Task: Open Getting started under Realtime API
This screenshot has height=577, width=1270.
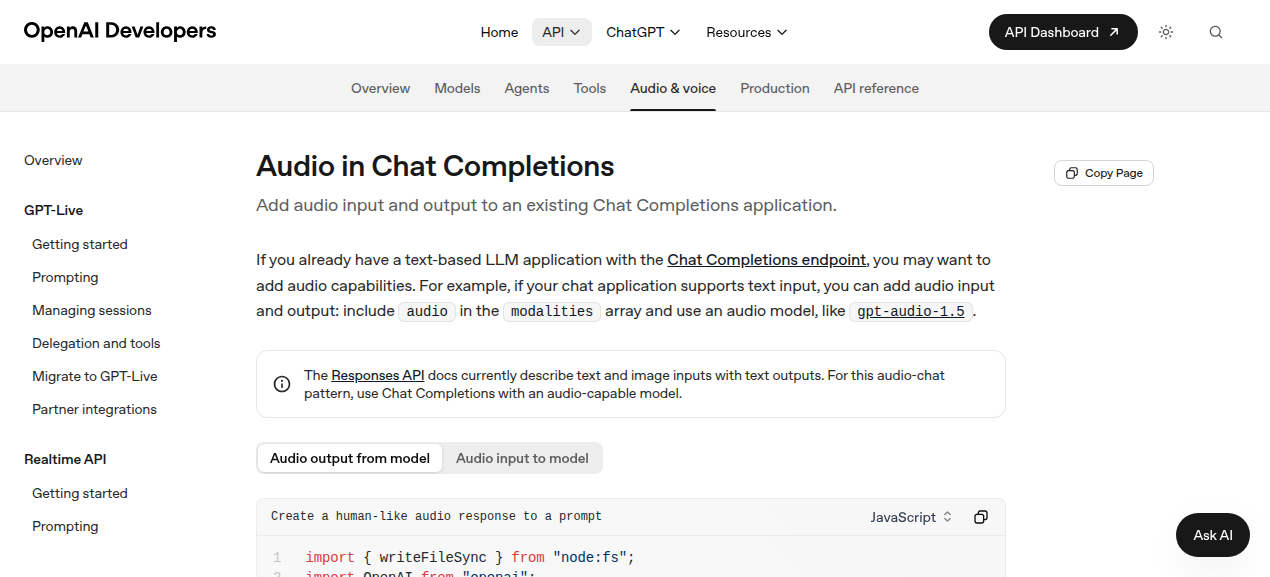Action: pyautogui.click(x=80, y=493)
